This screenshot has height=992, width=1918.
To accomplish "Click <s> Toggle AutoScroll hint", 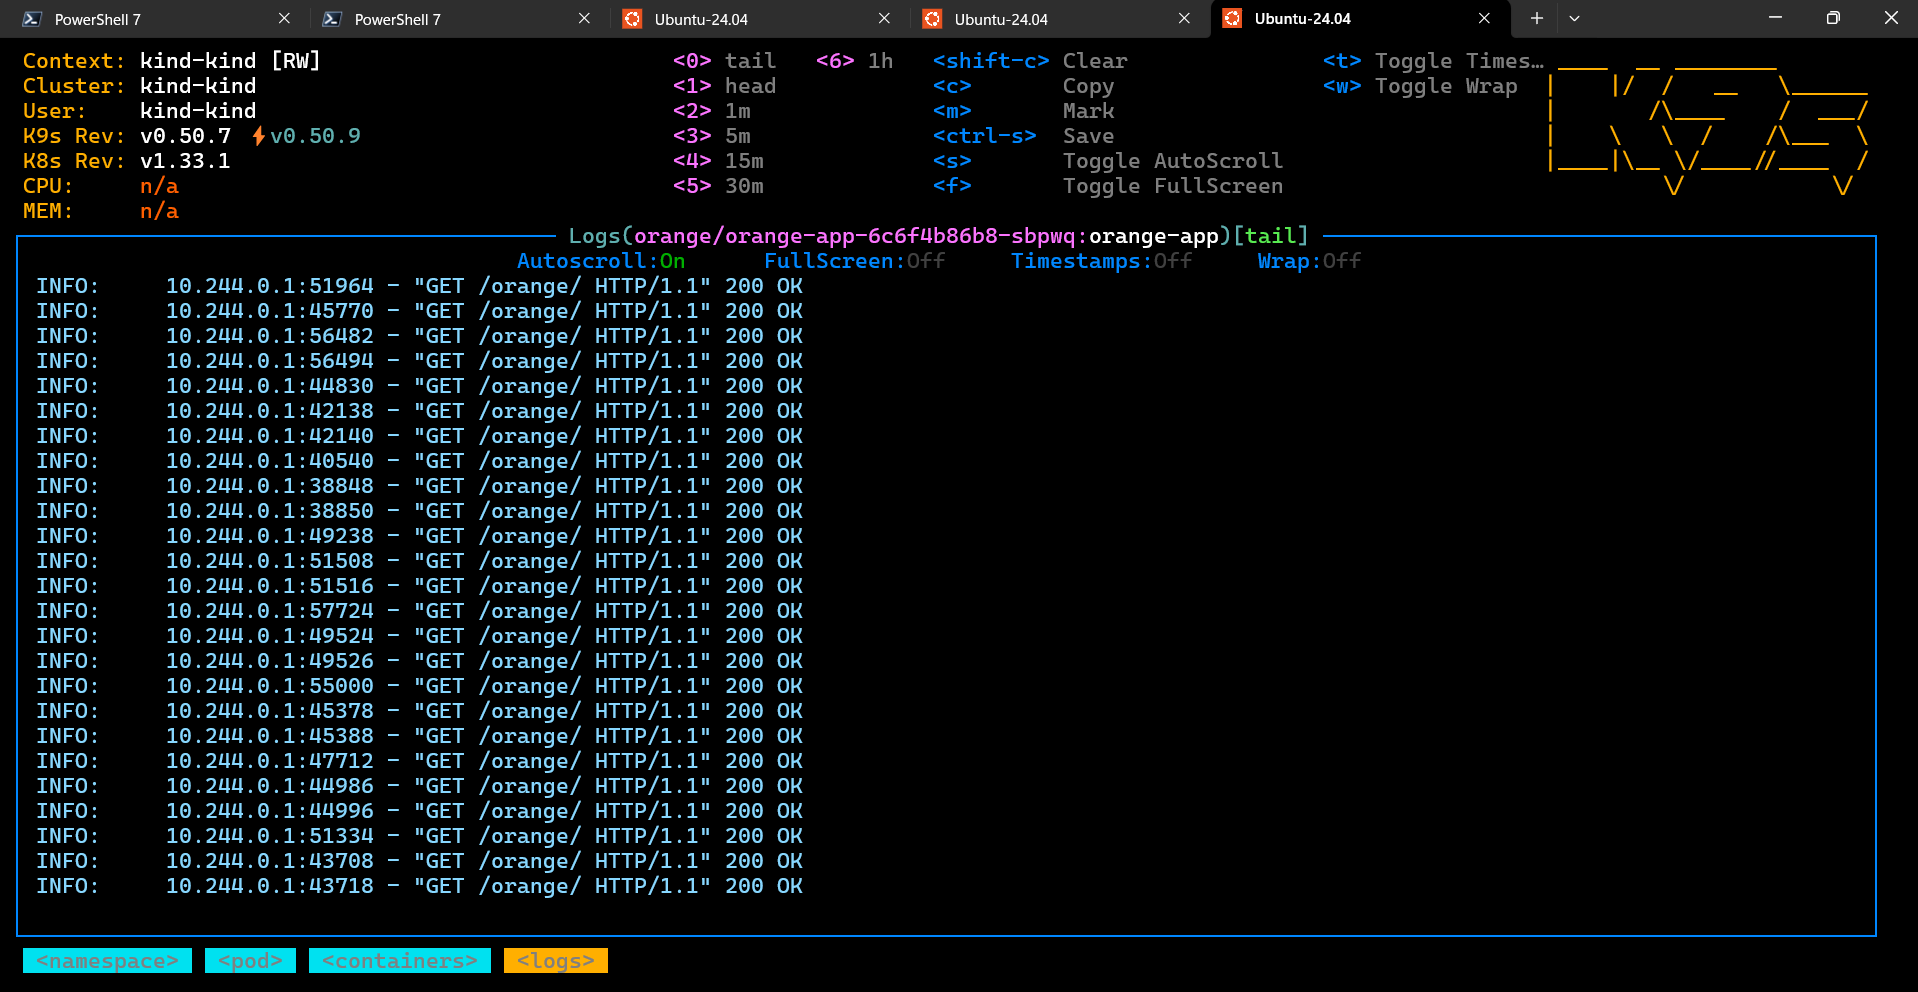I will click(x=1108, y=161).
